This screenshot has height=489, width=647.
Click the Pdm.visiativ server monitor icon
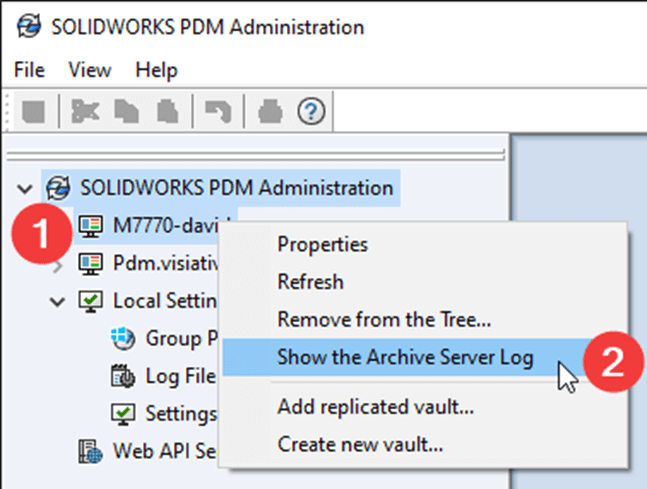(x=91, y=264)
